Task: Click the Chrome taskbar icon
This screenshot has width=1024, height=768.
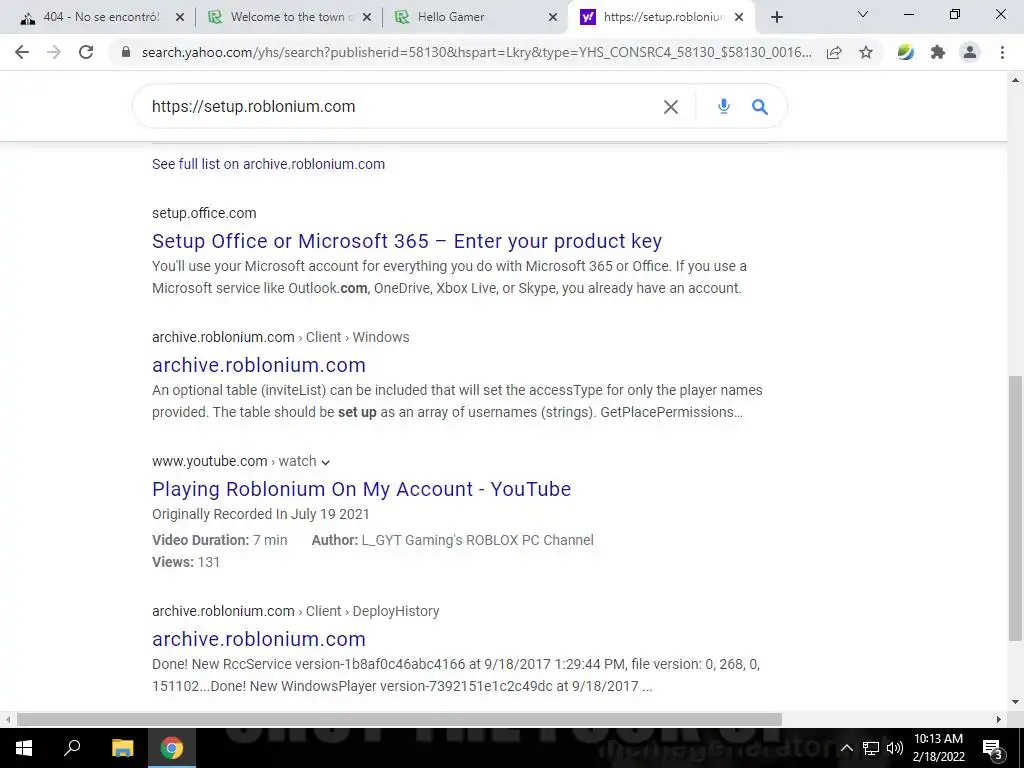Action: coord(172,748)
